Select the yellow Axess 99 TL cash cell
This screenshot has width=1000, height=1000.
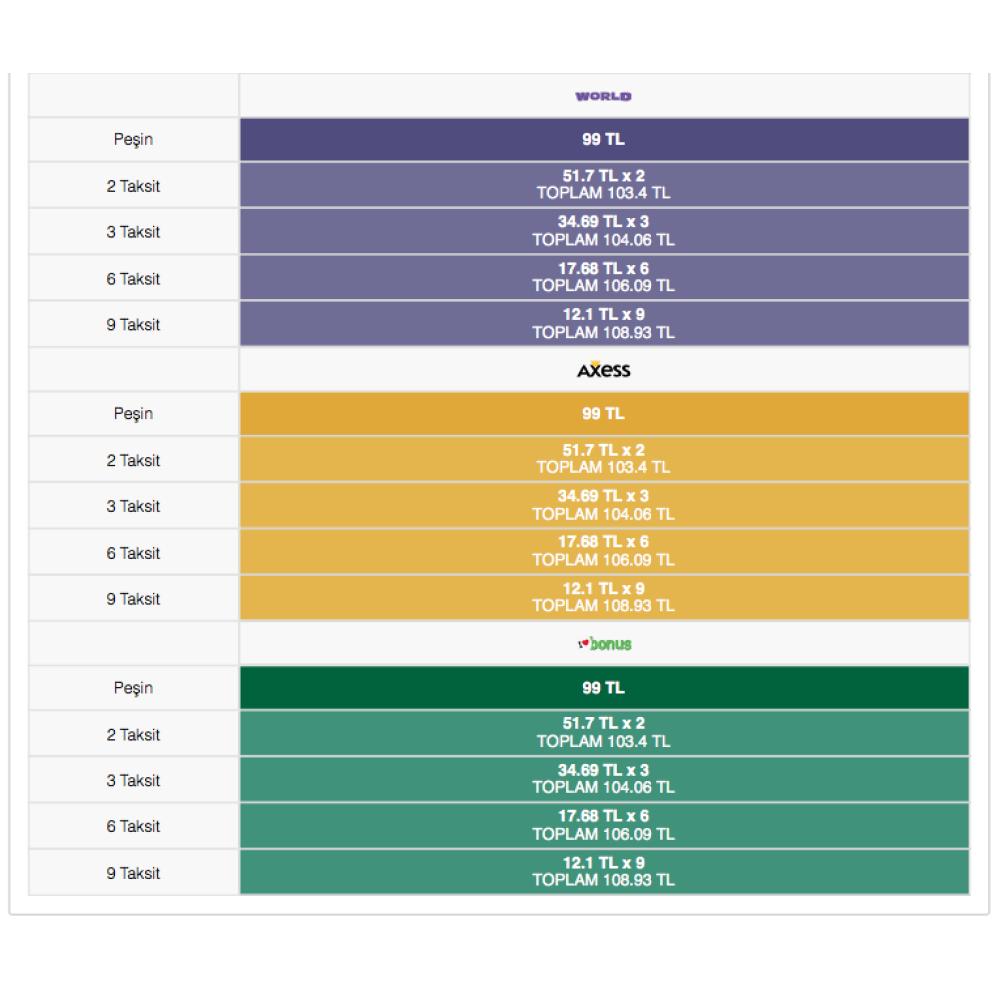pyautogui.click(x=603, y=413)
